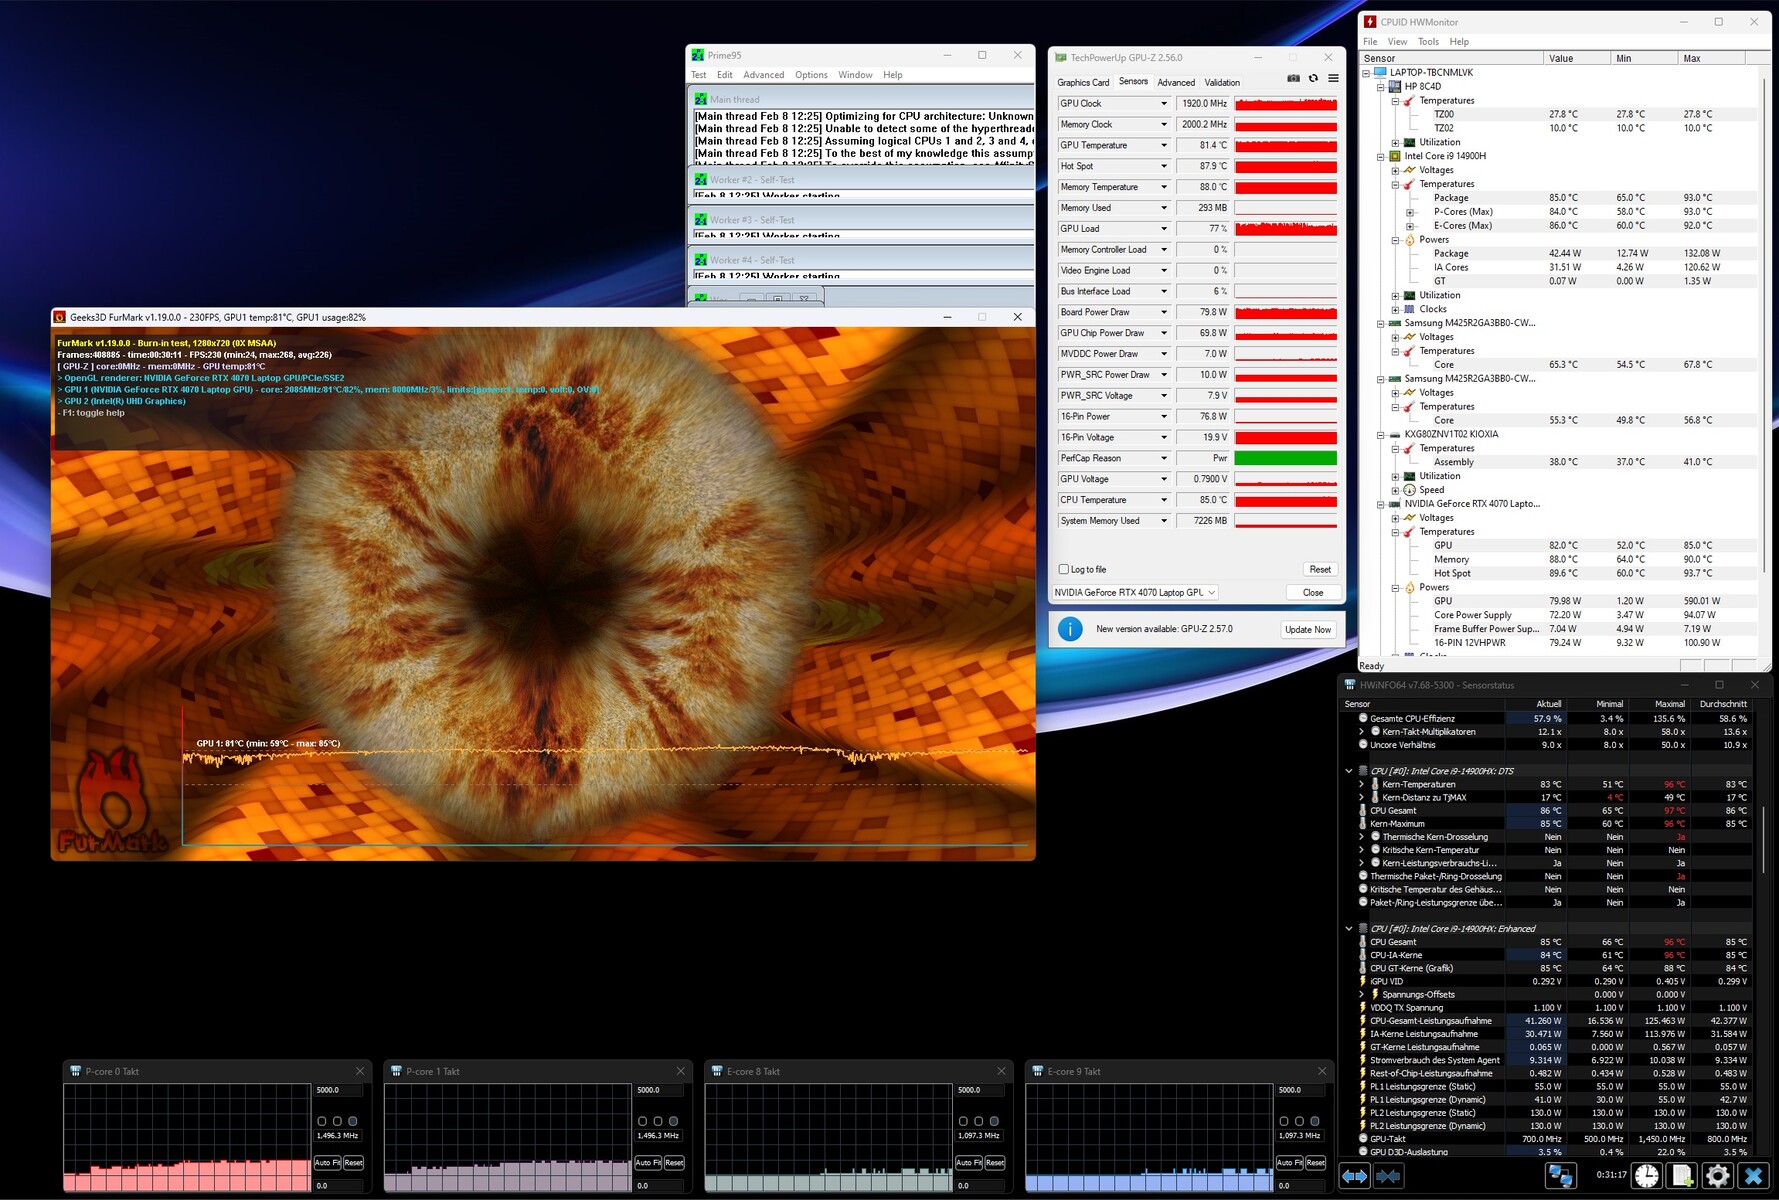Select the selected third radio button in P-core 0 graph
The height and width of the screenshot is (1200, 1779).
point(353,1121)
